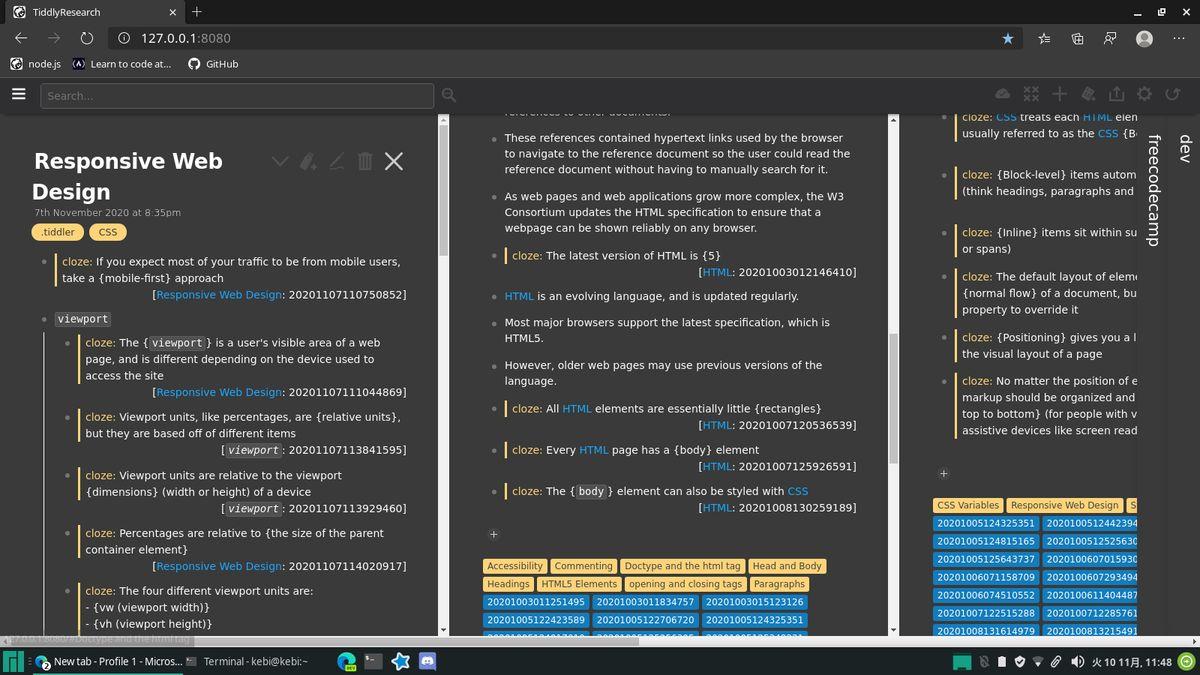Switch to the freecodecamp sidebar tab
The width and height of the screenshot is (1200, 675).
(1152, 190)
